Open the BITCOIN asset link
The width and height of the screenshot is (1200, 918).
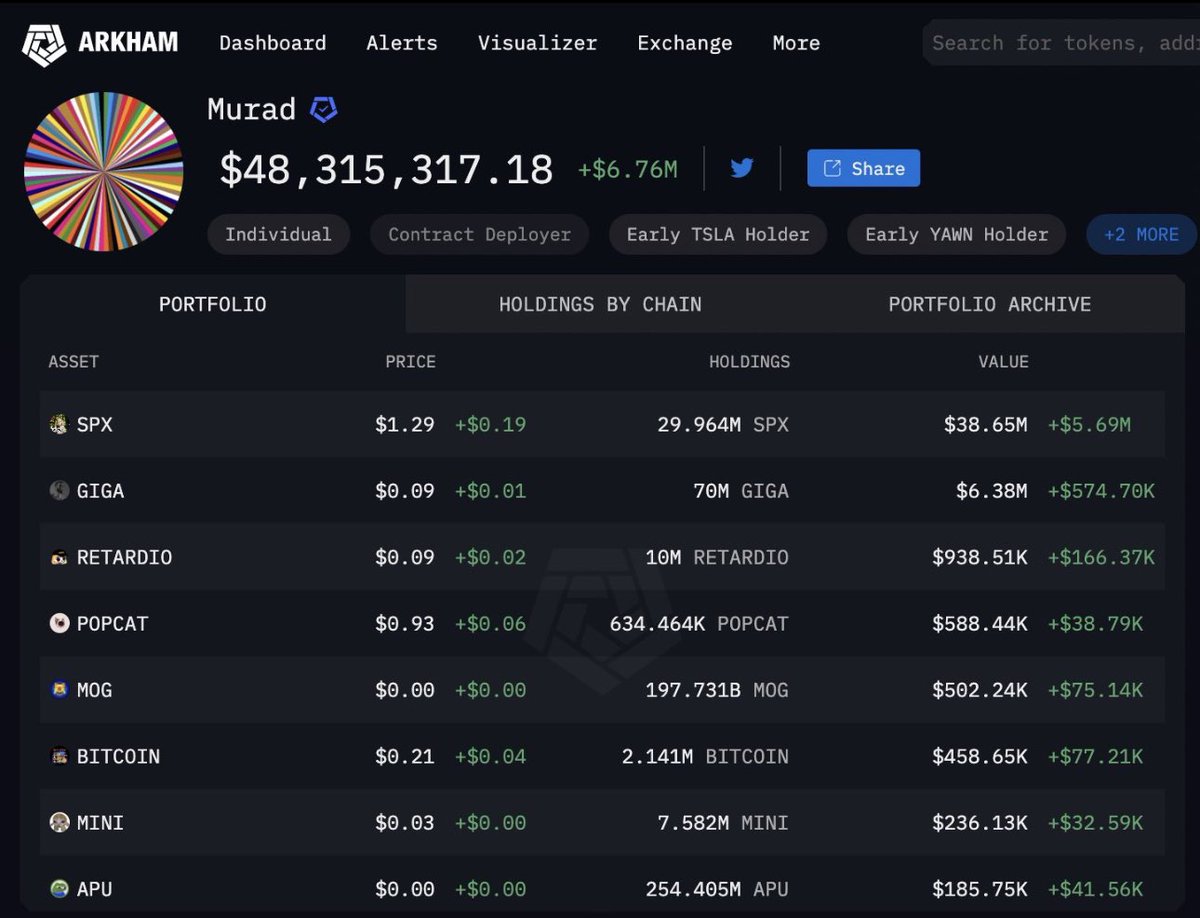(x=119, y=756)
